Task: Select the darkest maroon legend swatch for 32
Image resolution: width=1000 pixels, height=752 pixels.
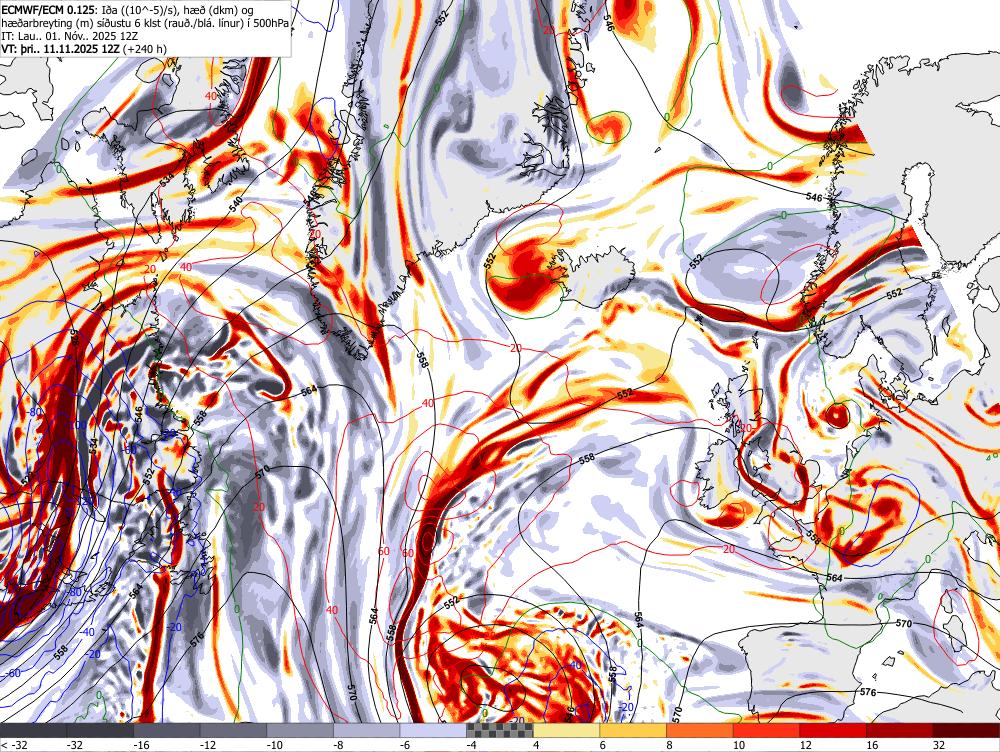Action: 966,730
